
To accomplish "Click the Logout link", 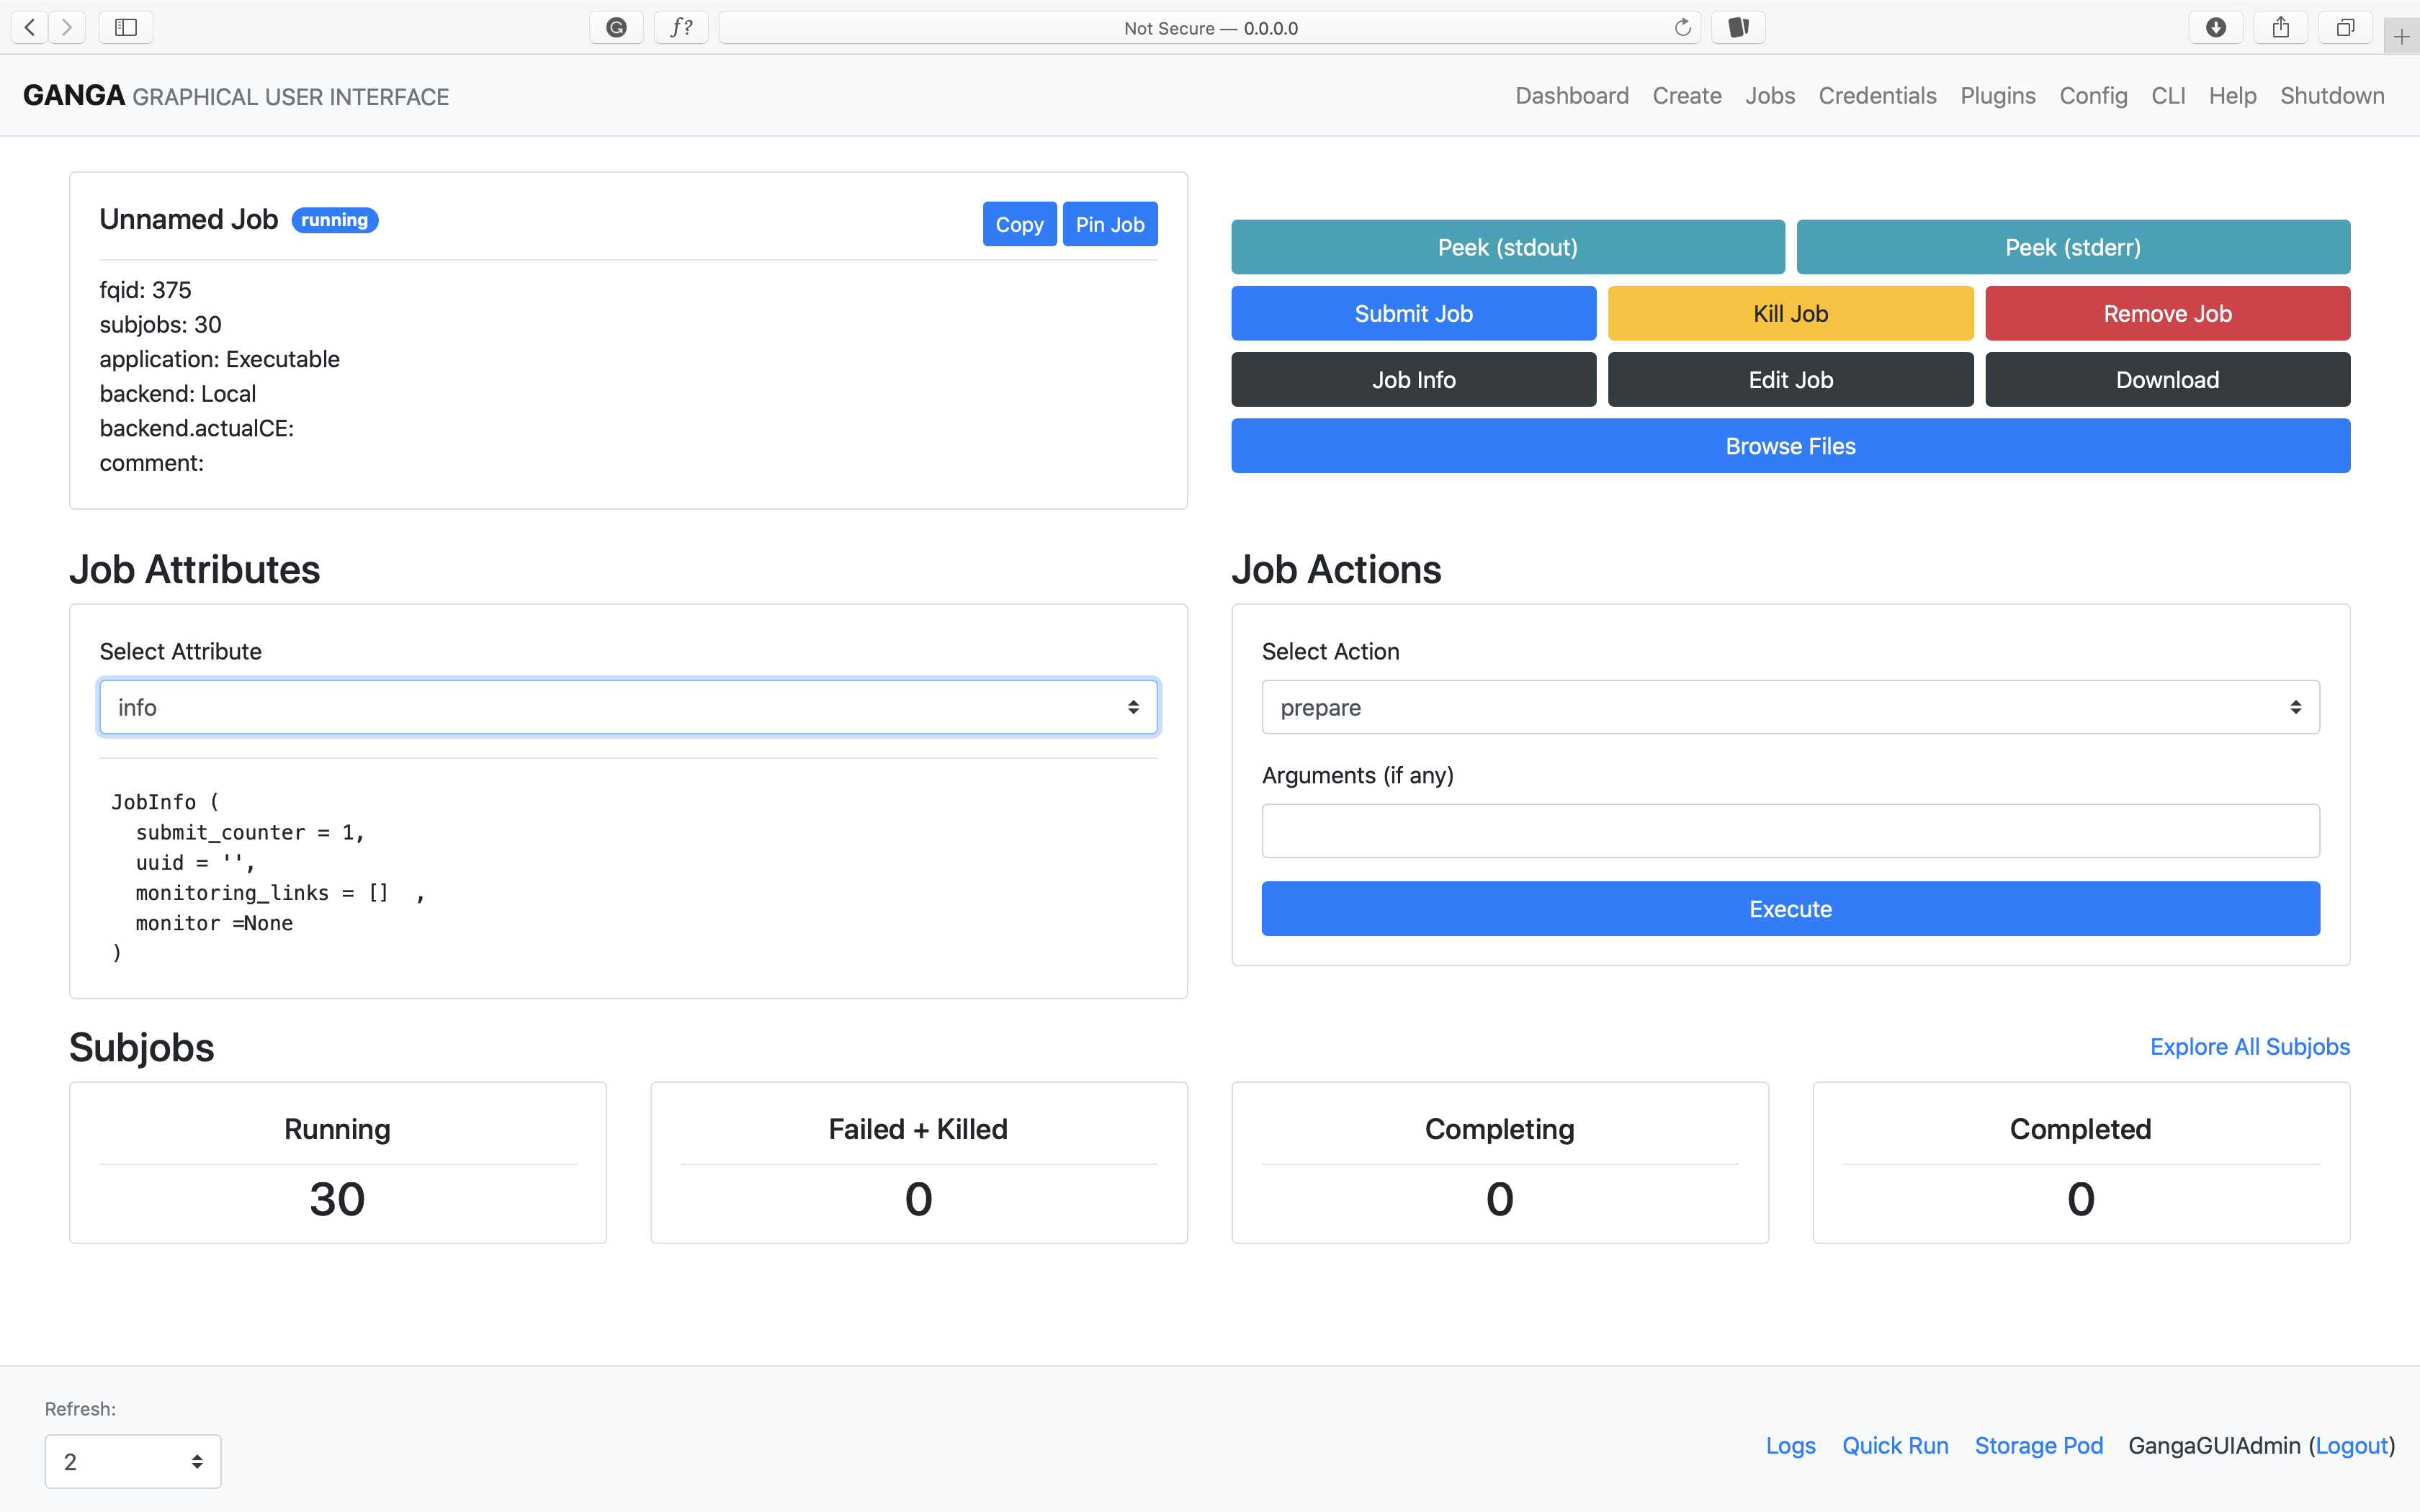I will (x=2352, y=1446).
